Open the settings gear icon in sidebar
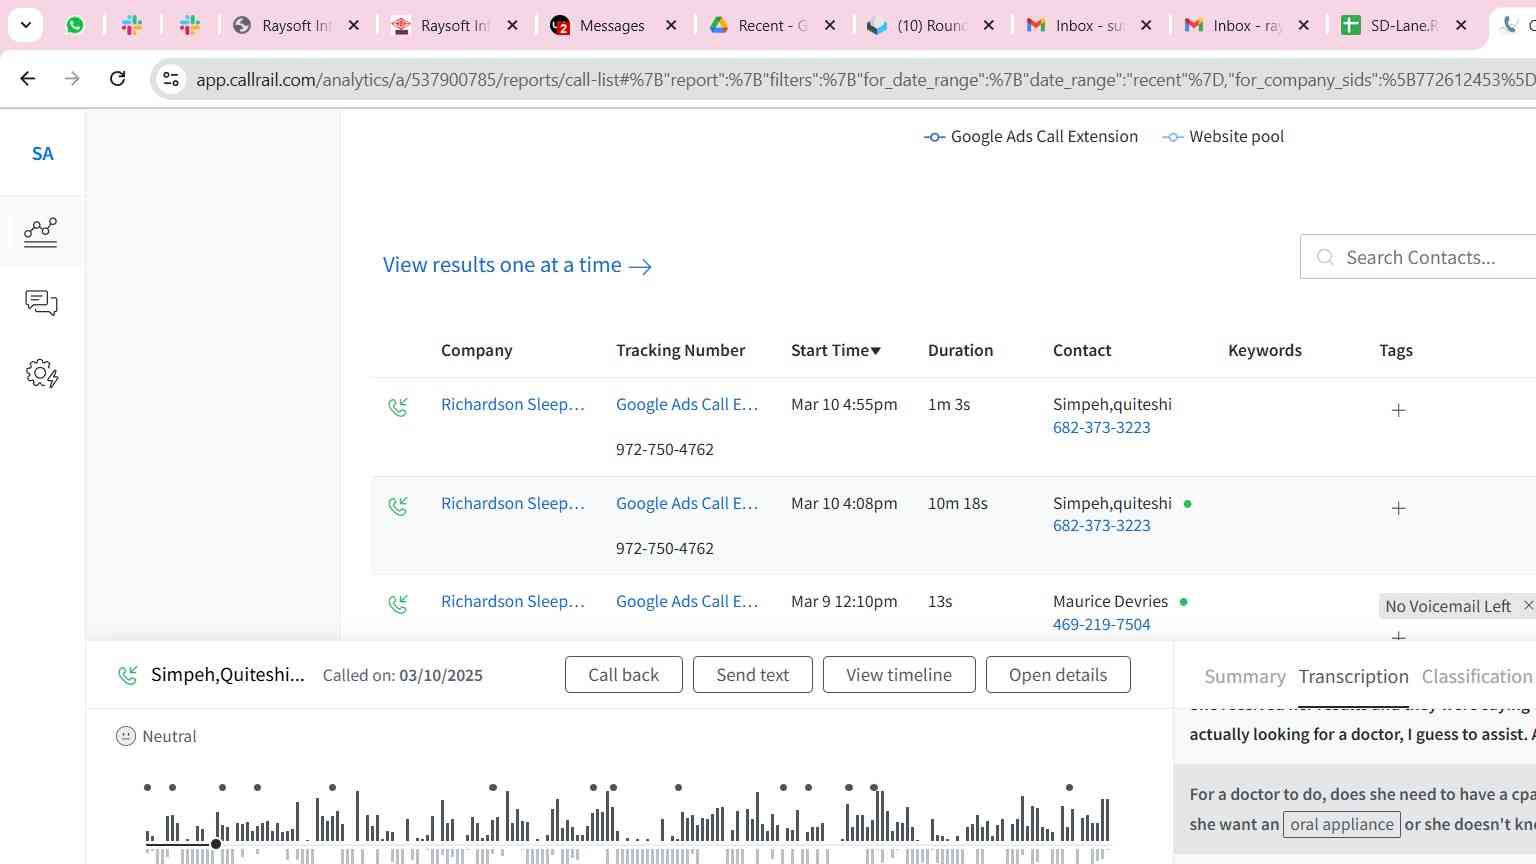 pos(41,374)
